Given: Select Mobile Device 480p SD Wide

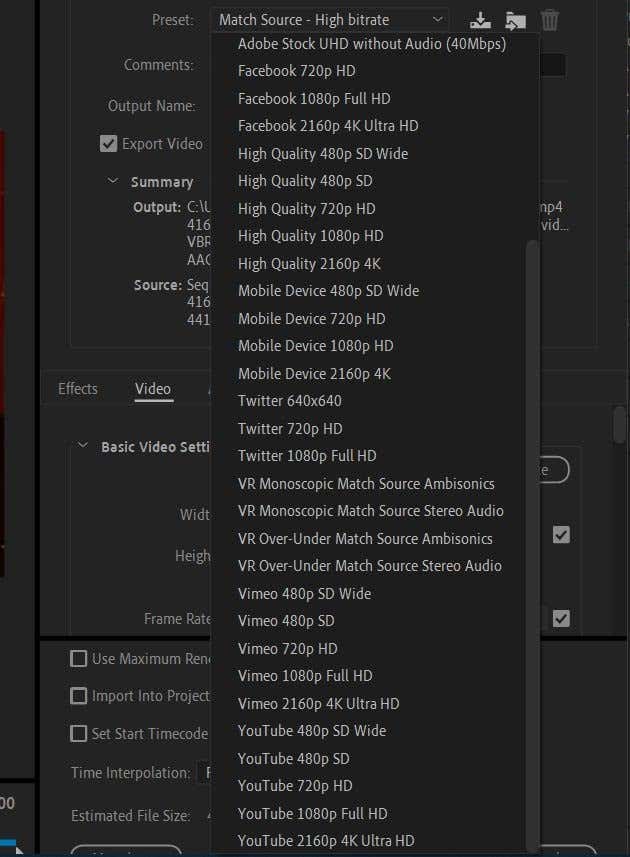Looking at the screenshot, I should click(328, 291).
